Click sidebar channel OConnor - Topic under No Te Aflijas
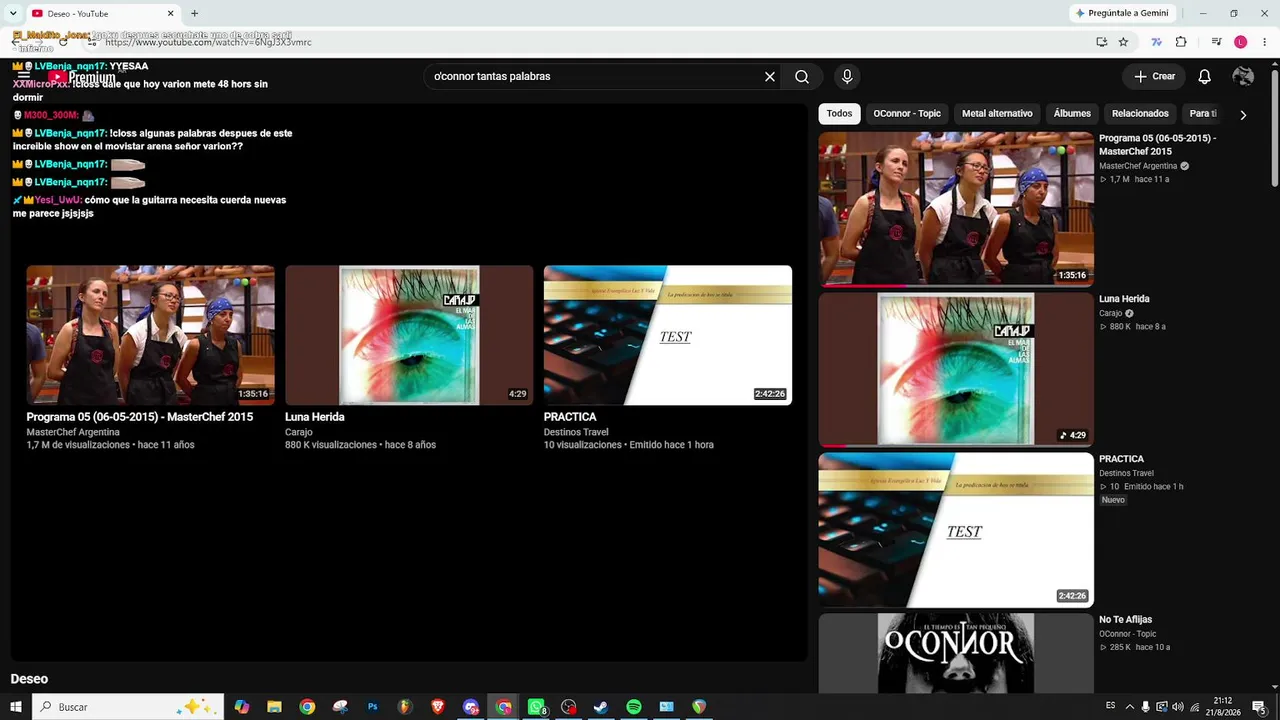The height and width of the screenshot is (720, 1280). (x=1128, y=634)
